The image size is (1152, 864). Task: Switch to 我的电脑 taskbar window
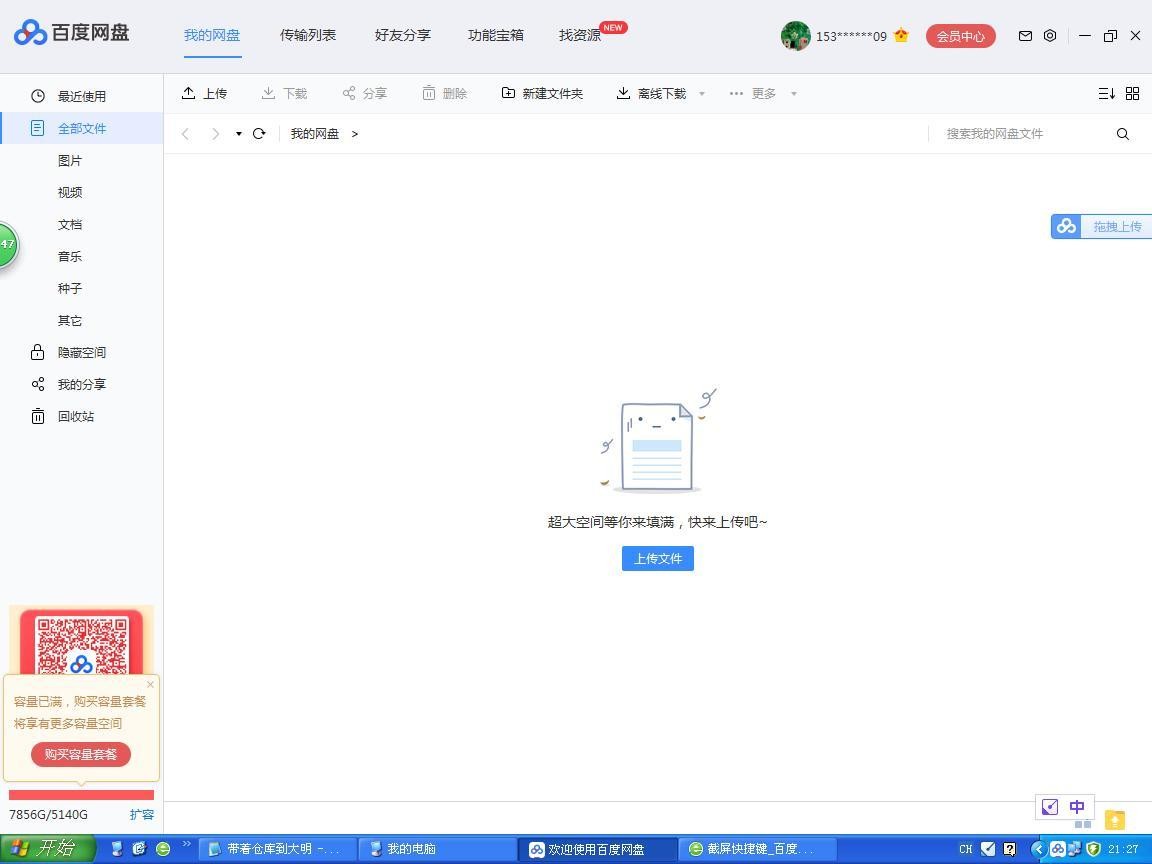[436, 849]
